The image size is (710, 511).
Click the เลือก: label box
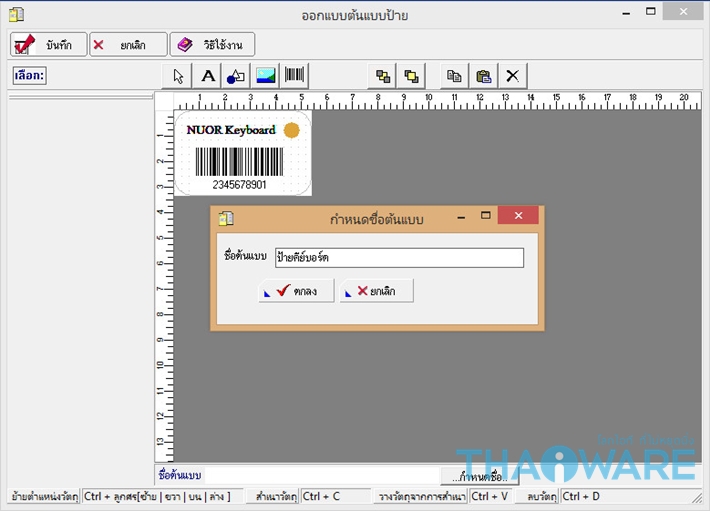[x=29, y=75]
